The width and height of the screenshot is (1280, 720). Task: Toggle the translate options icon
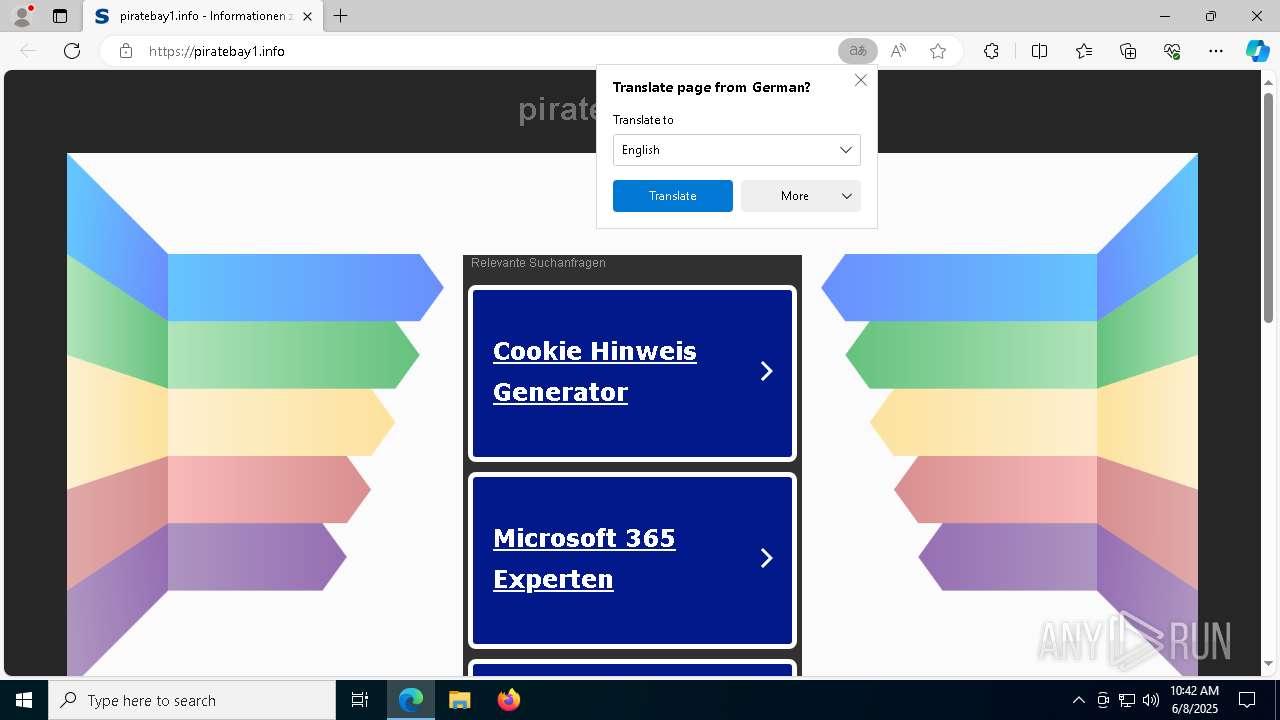coord(857,51)
